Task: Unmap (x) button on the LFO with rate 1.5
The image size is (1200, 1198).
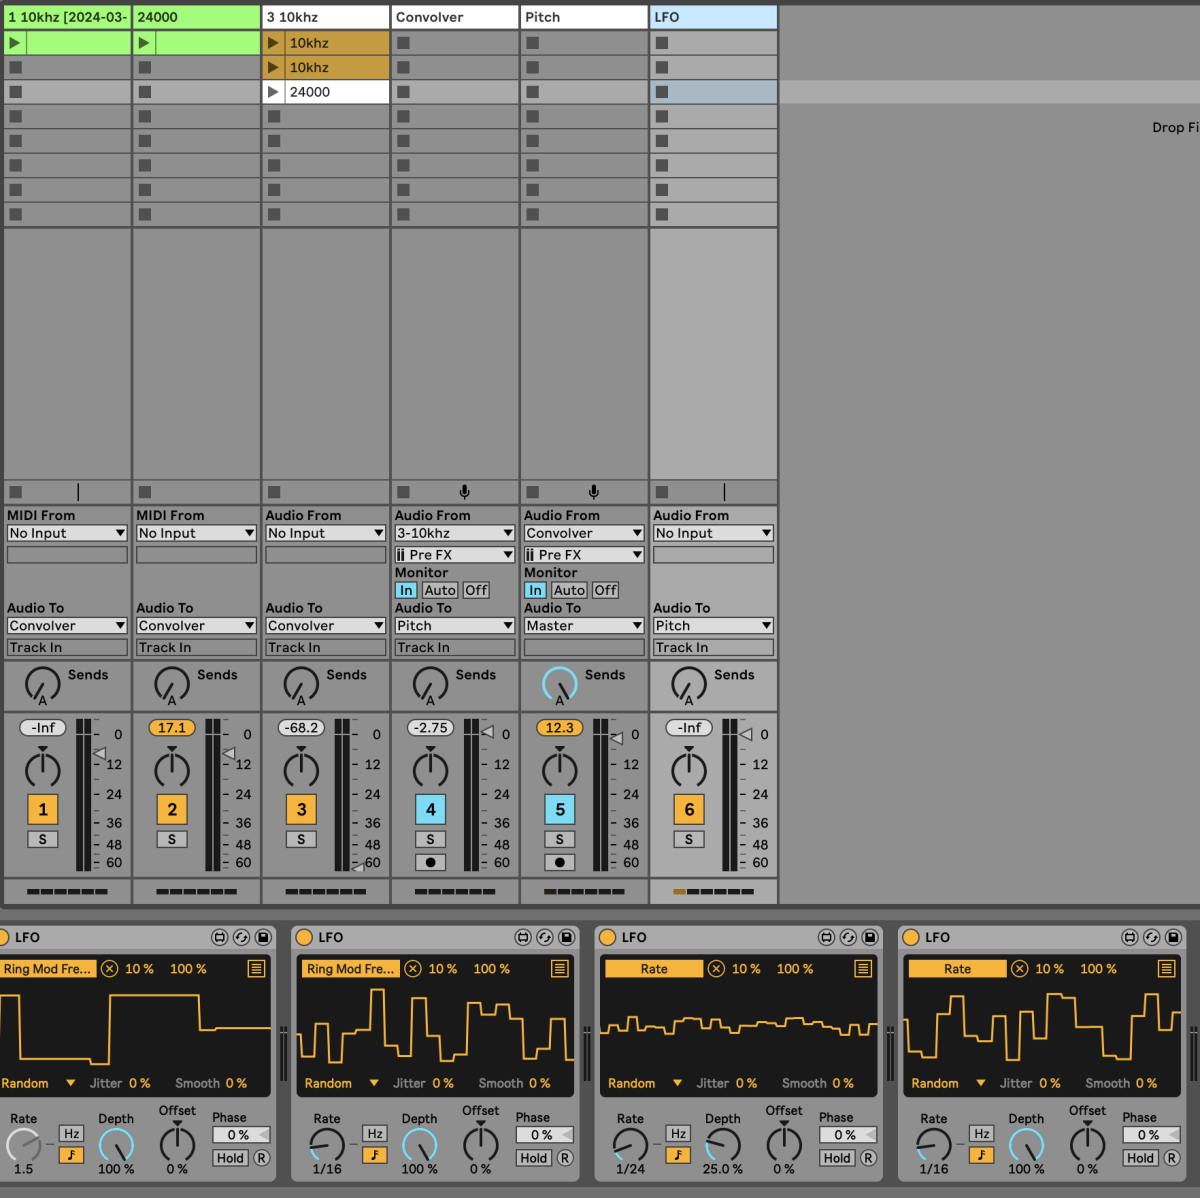Action: tap(110, 968)
